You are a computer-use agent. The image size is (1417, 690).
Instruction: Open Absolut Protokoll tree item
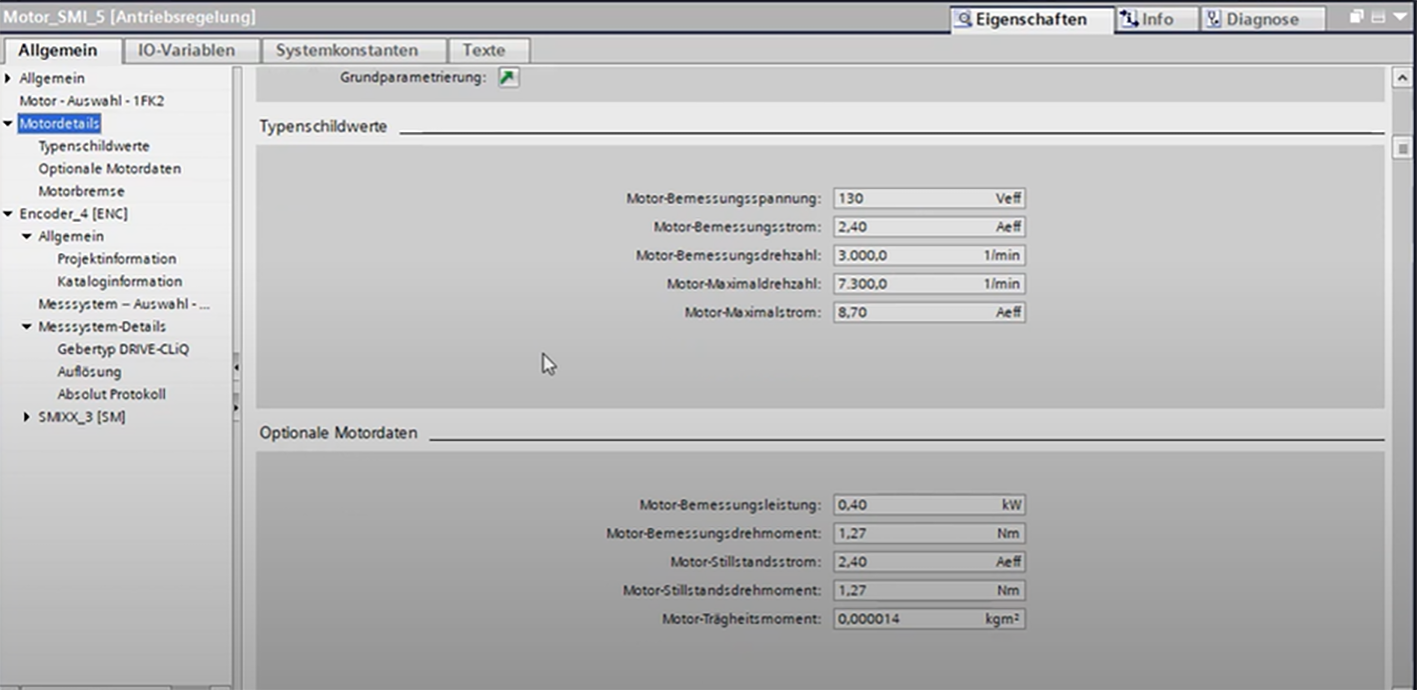(x=112, y=394)
